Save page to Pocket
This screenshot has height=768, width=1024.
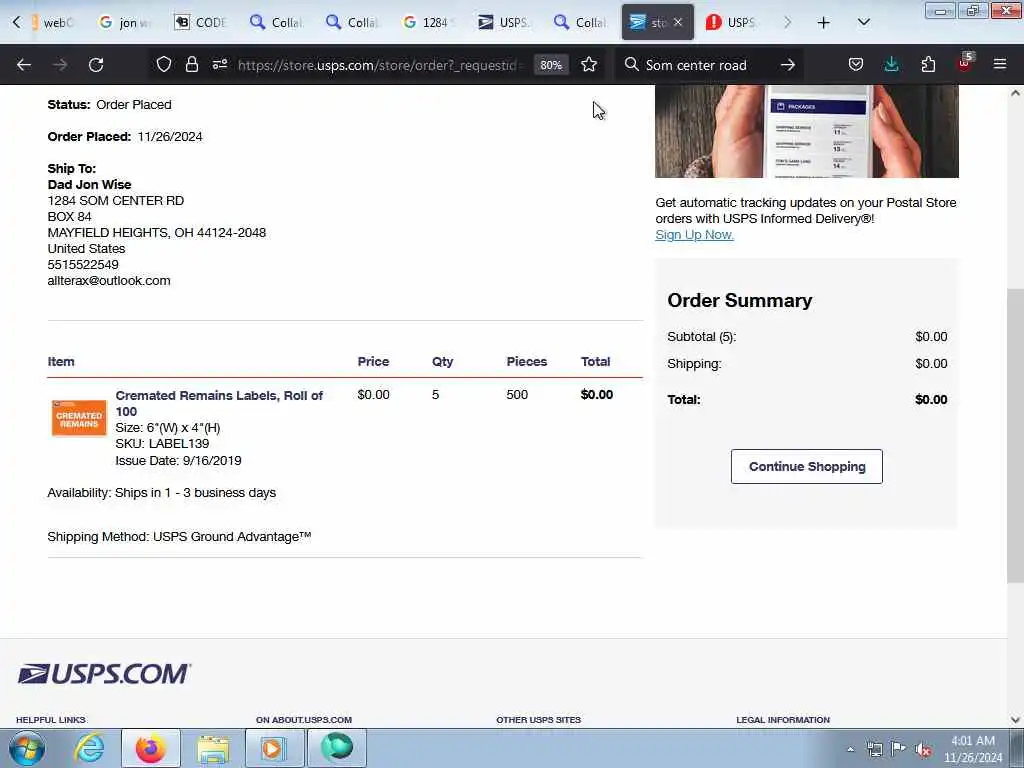pos(856,64)
